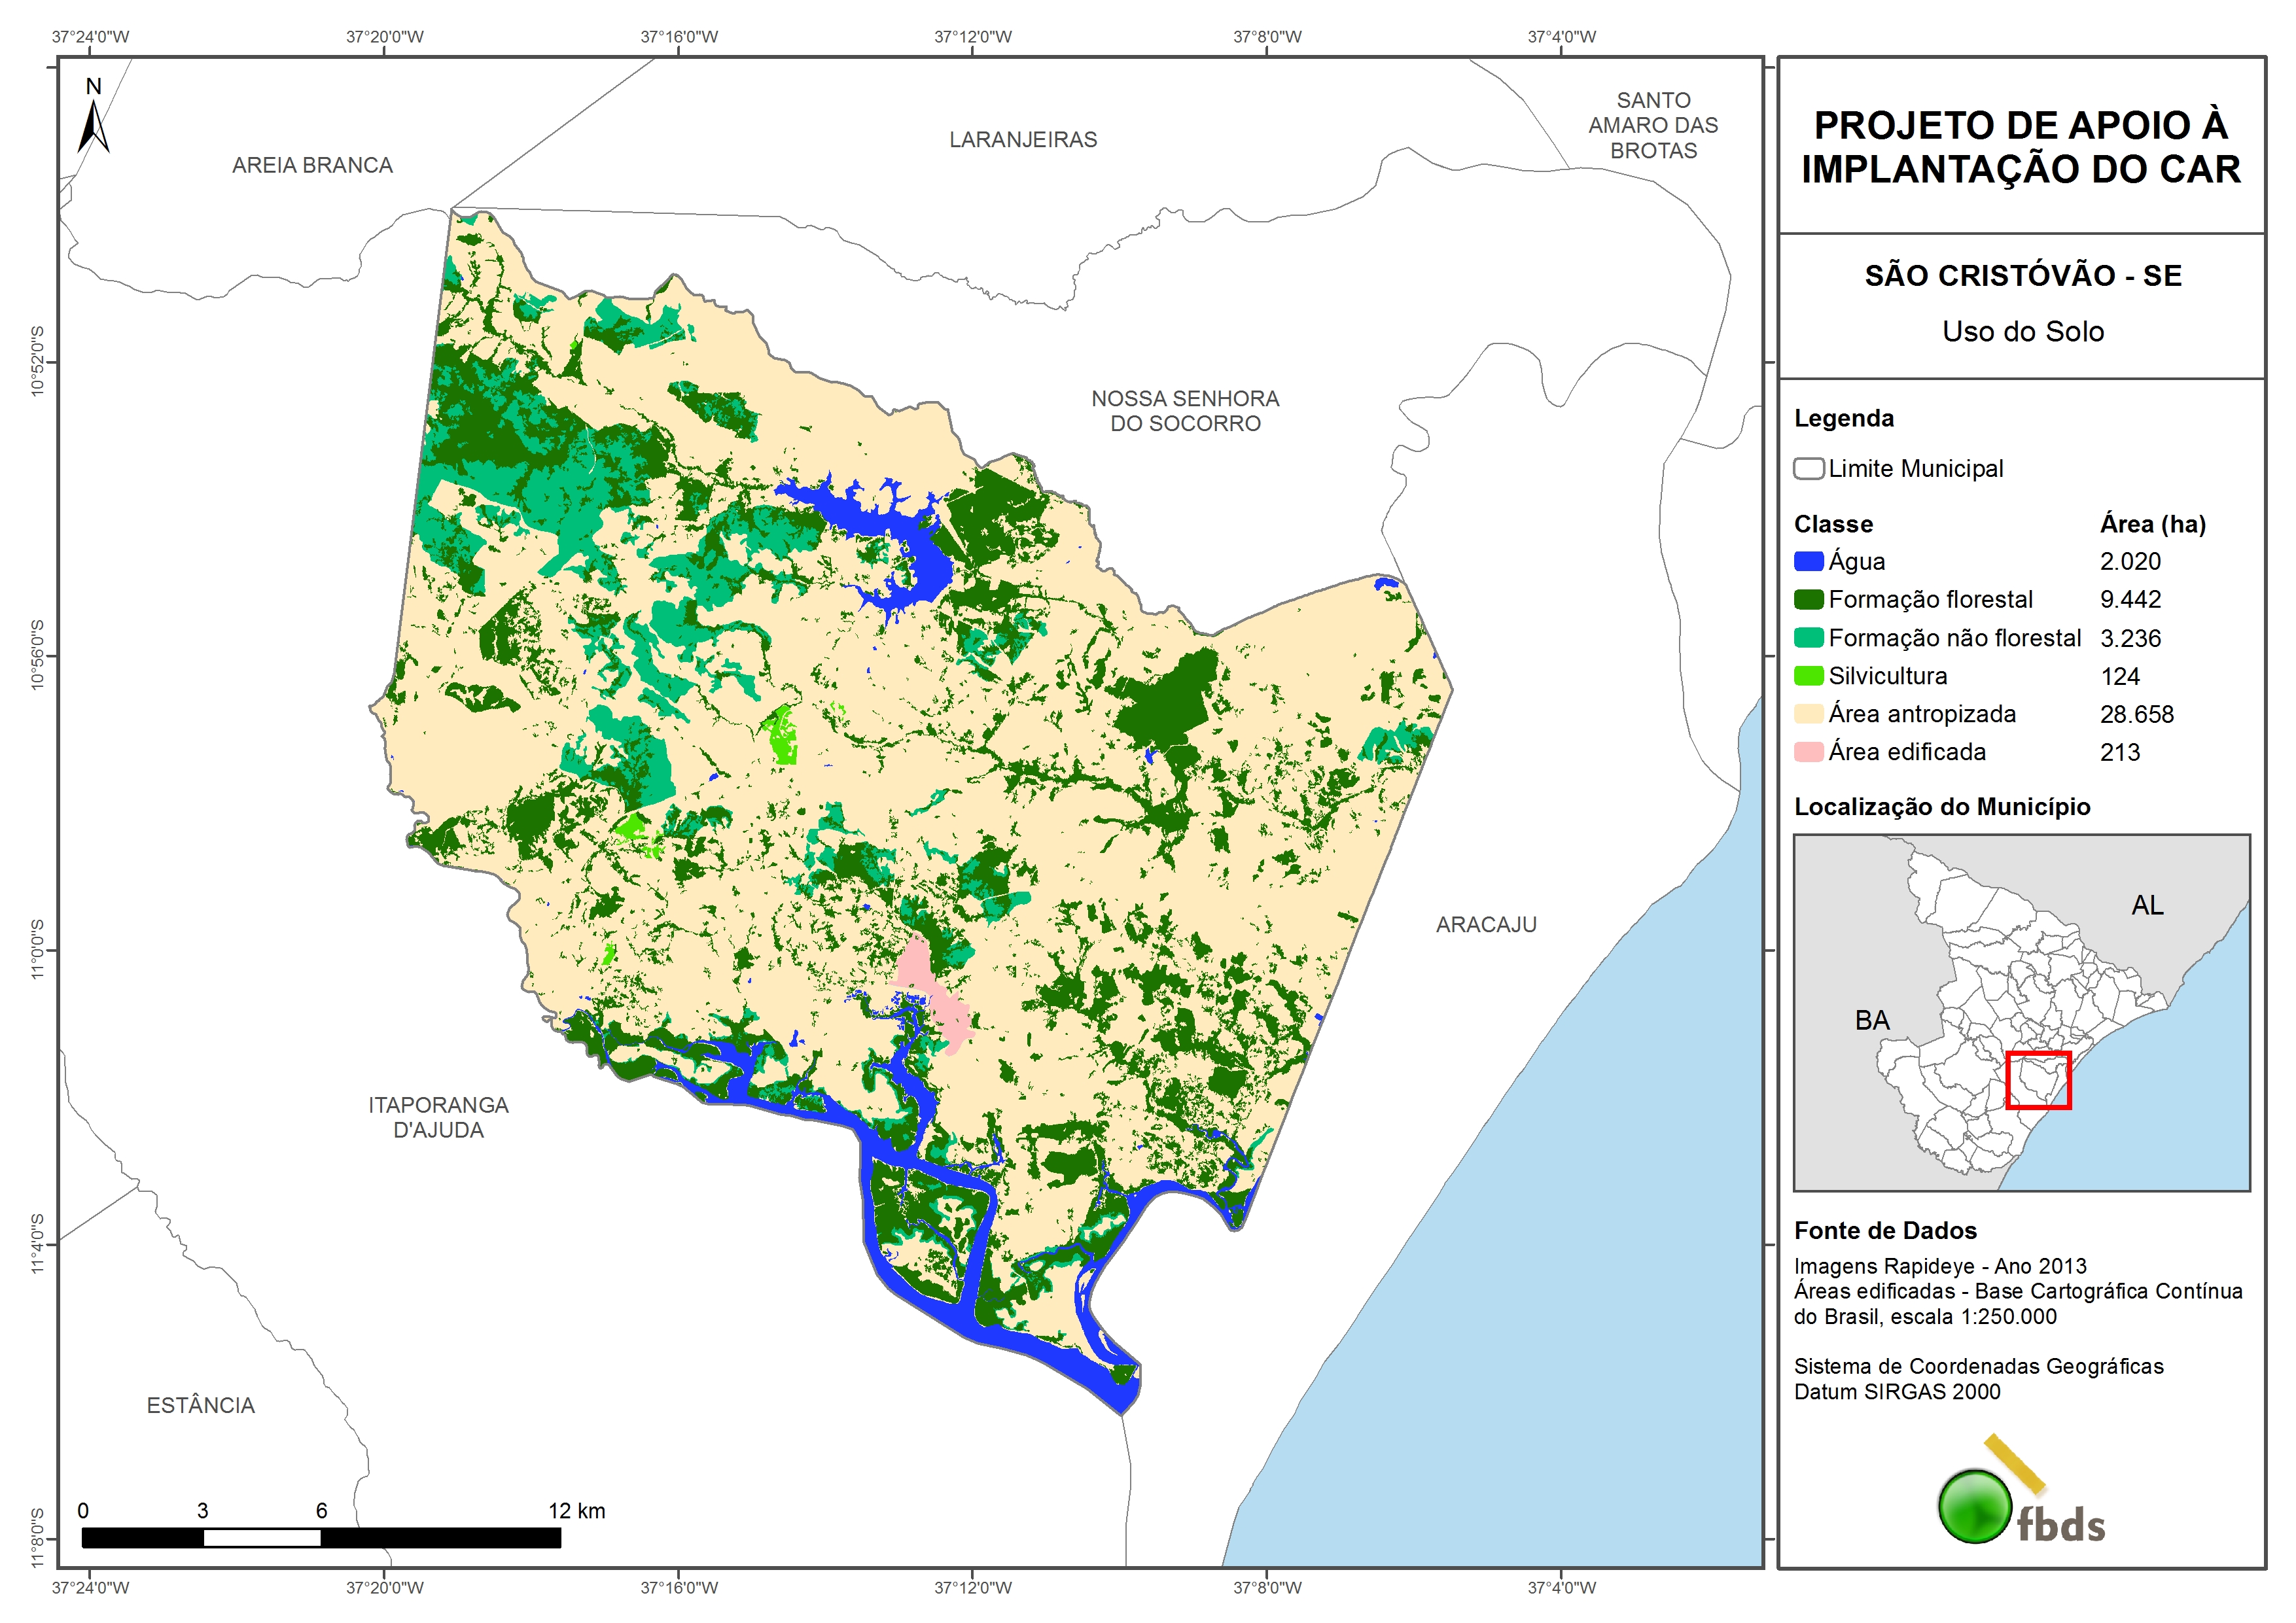
Task: Click the LARANJEIRAS municipality label
Action: pyautogui.click(x=1022, y=140)
